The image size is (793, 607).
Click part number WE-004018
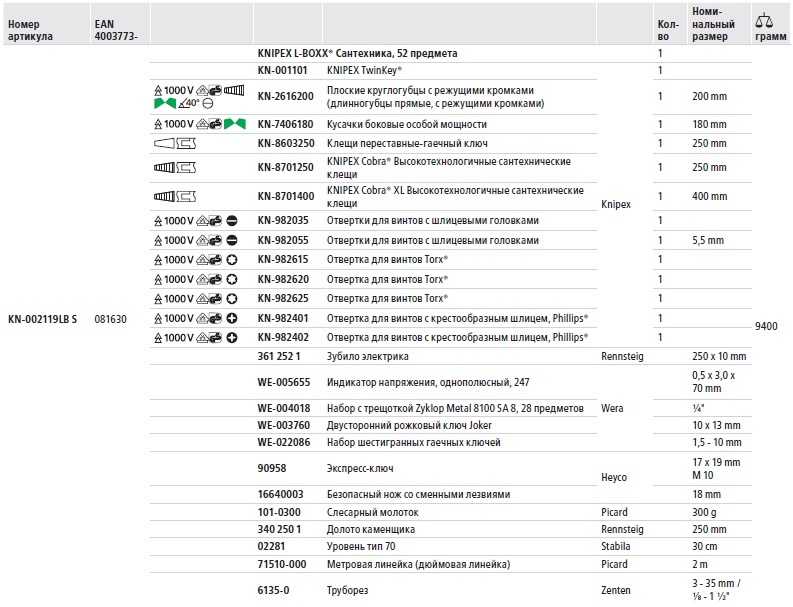284,408
